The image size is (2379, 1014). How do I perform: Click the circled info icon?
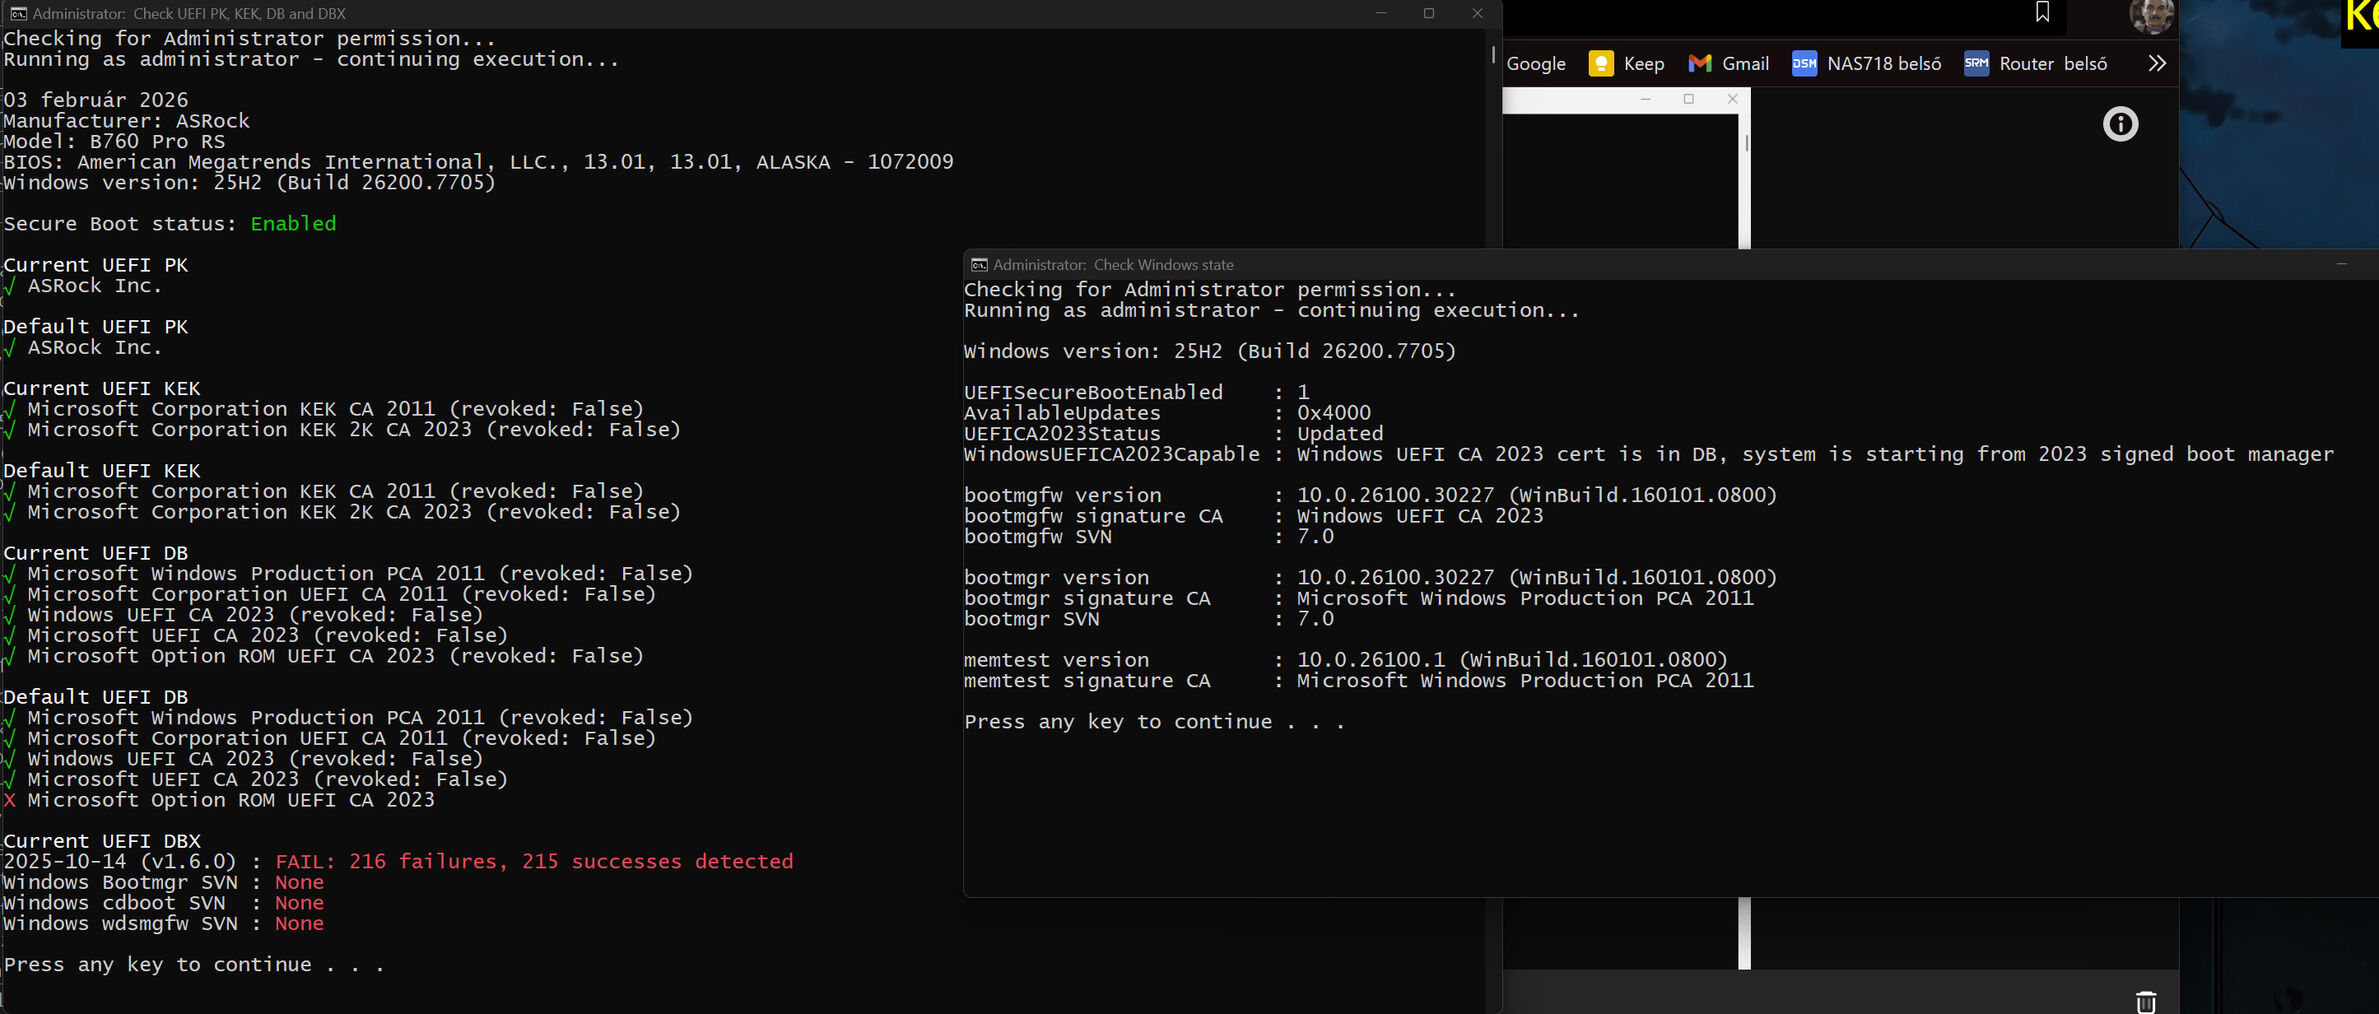(x=2120, y=124)
